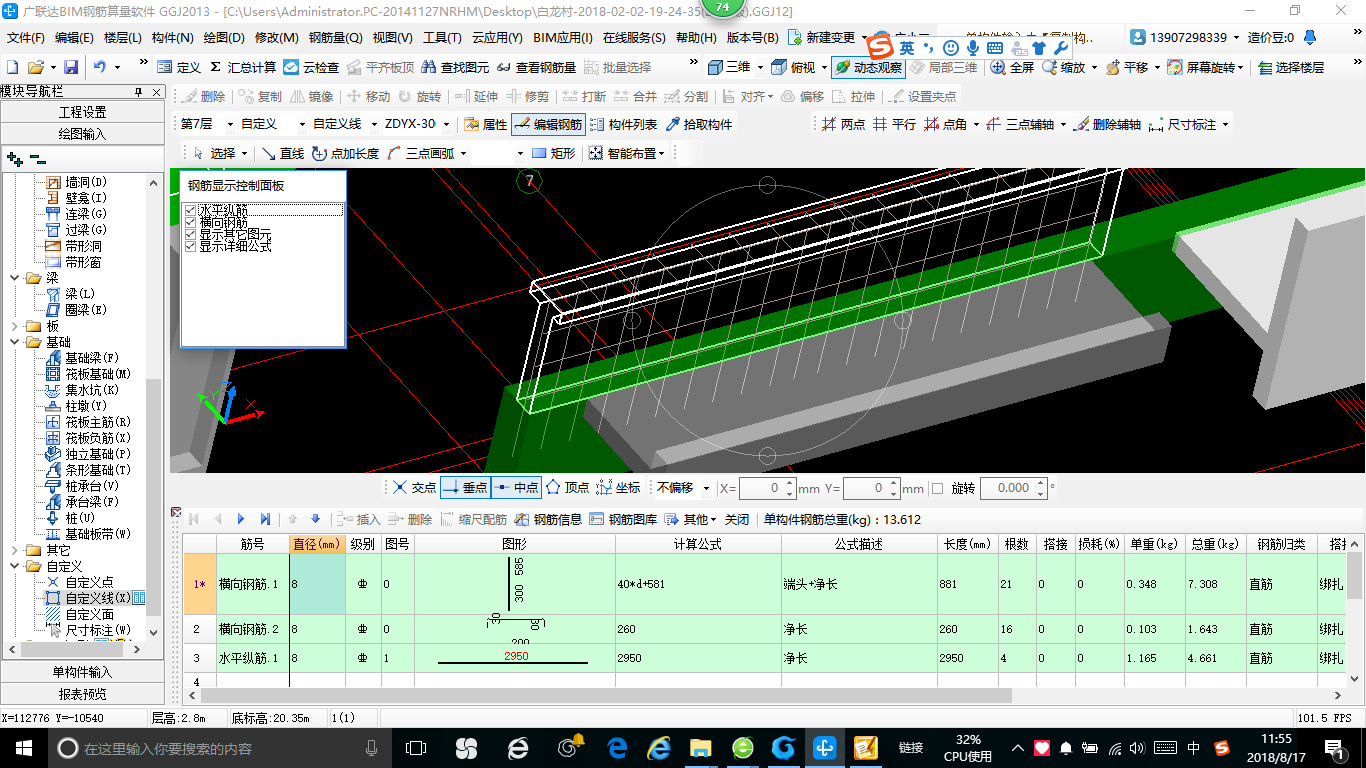
Task: Click the 屏幕旋转 screen rotate tool
Action: 1205,67
